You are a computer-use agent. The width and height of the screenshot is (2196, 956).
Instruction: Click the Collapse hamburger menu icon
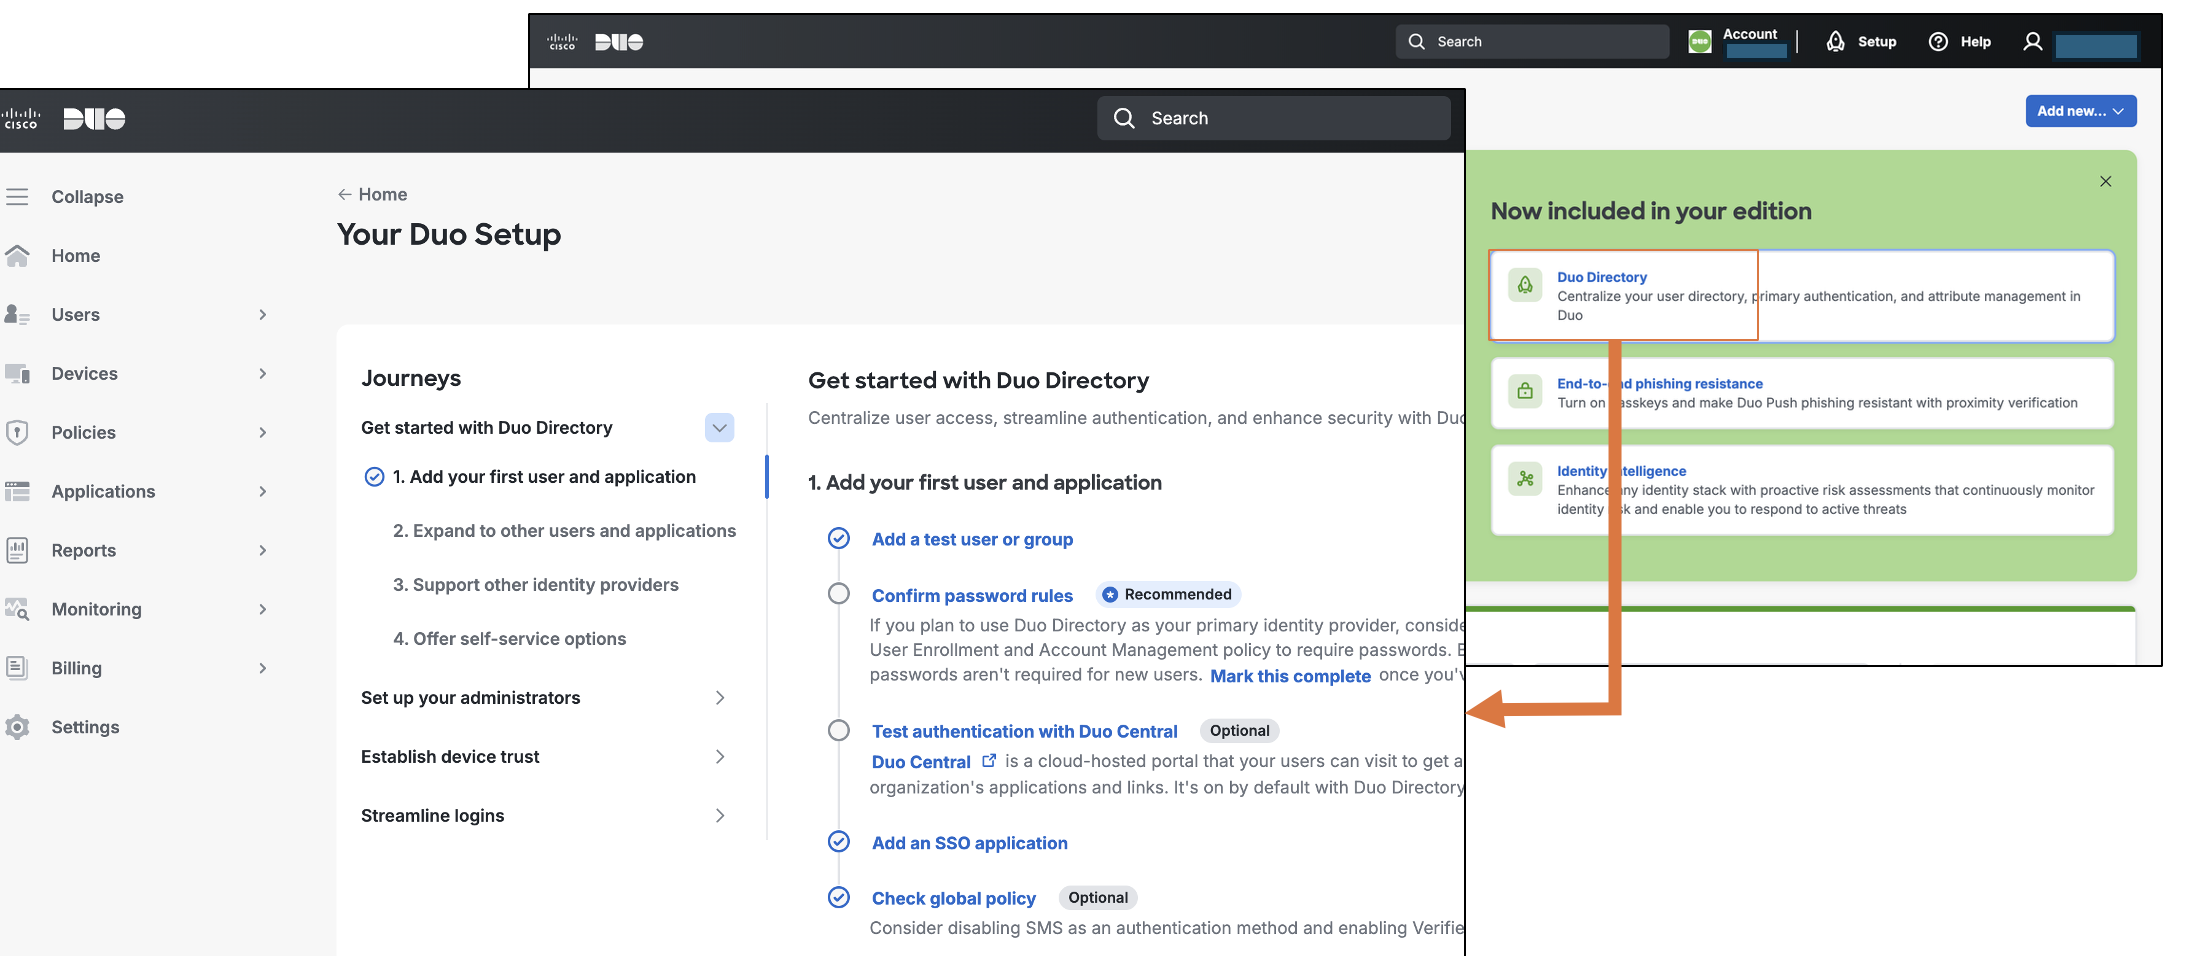click(x=17, y=197)
